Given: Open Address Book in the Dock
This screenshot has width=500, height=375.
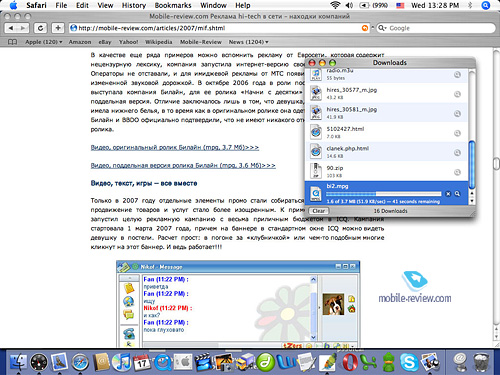Looking at the screenshot, I should [101, 362].
